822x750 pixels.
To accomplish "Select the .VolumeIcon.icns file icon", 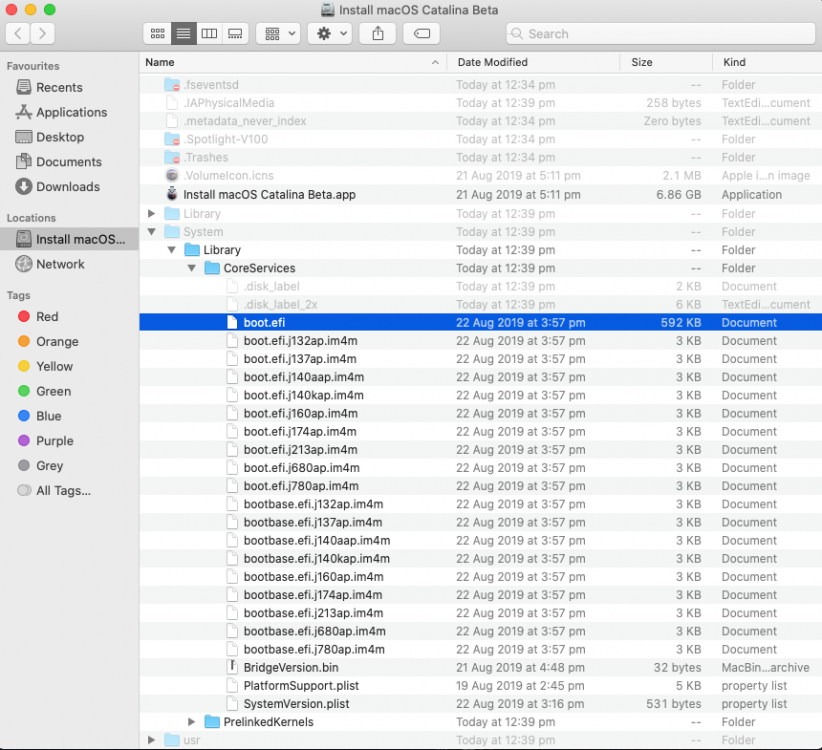I will (x=172, y=175).
